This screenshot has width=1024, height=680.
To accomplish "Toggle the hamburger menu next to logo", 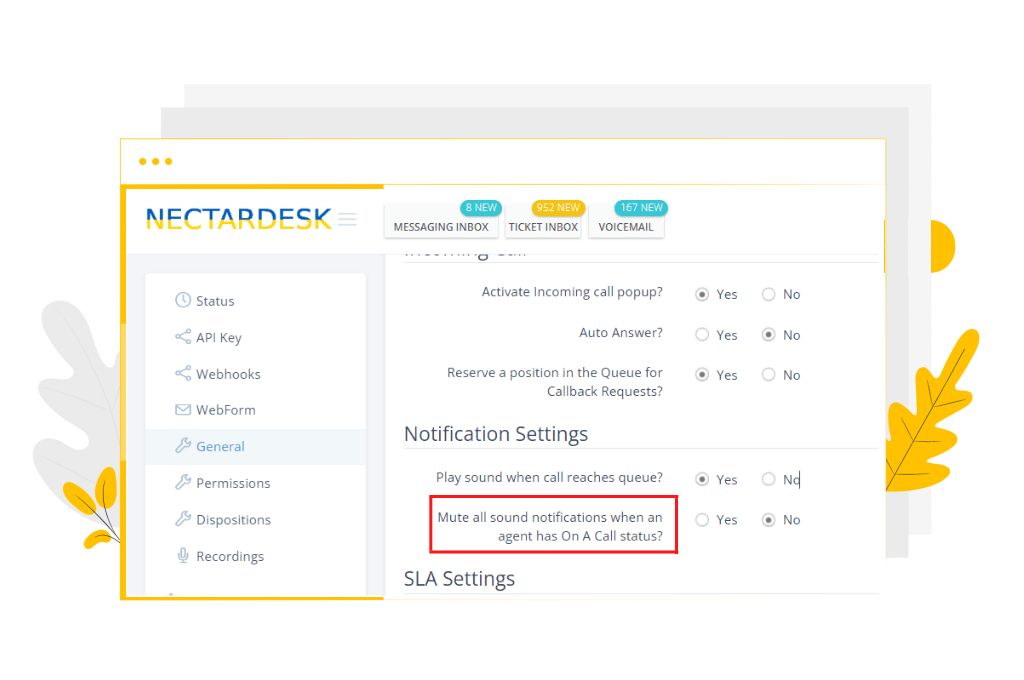I will point(347,219).
